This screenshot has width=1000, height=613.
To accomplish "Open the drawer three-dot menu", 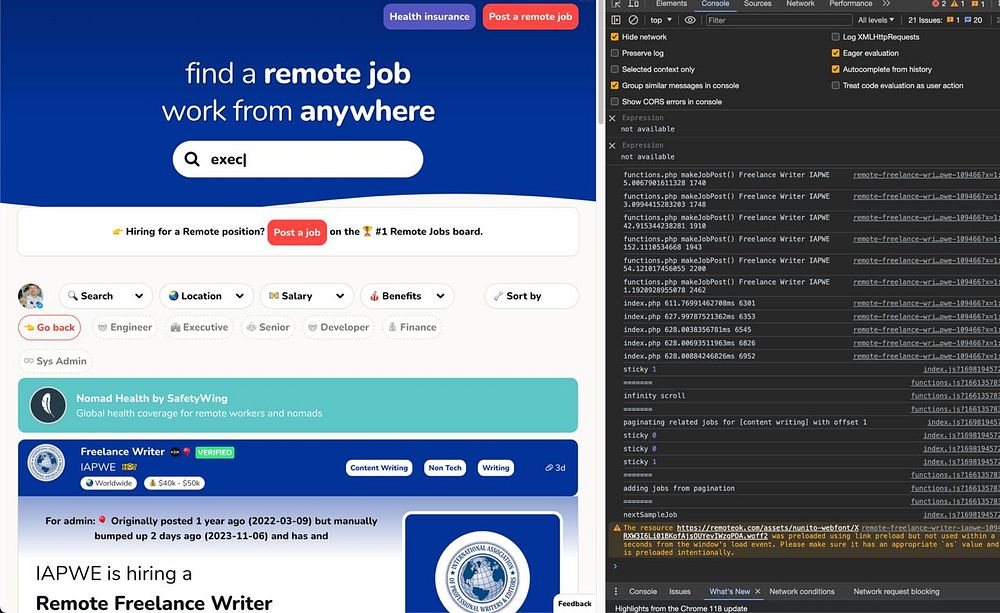I will coord(615,591).
